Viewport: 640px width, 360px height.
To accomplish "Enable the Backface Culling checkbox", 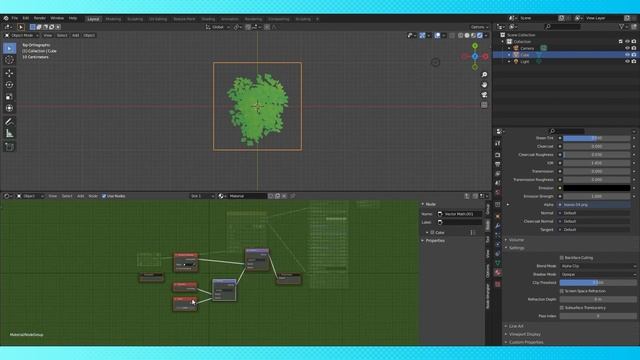I will click(x=562, y=258).
